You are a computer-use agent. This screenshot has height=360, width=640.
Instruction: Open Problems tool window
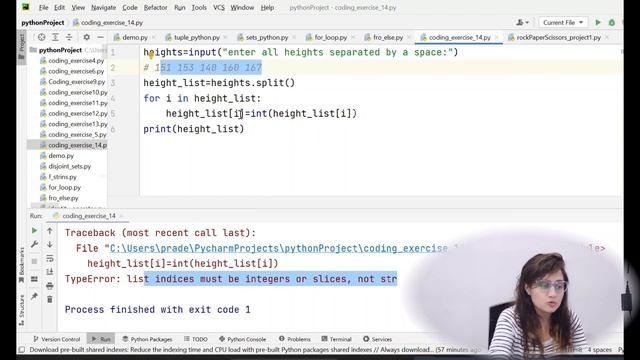coord(295,339)
